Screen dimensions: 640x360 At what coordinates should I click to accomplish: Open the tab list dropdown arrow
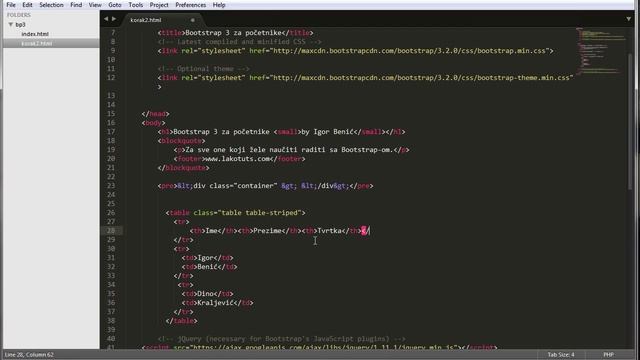[x=629, y=19]
